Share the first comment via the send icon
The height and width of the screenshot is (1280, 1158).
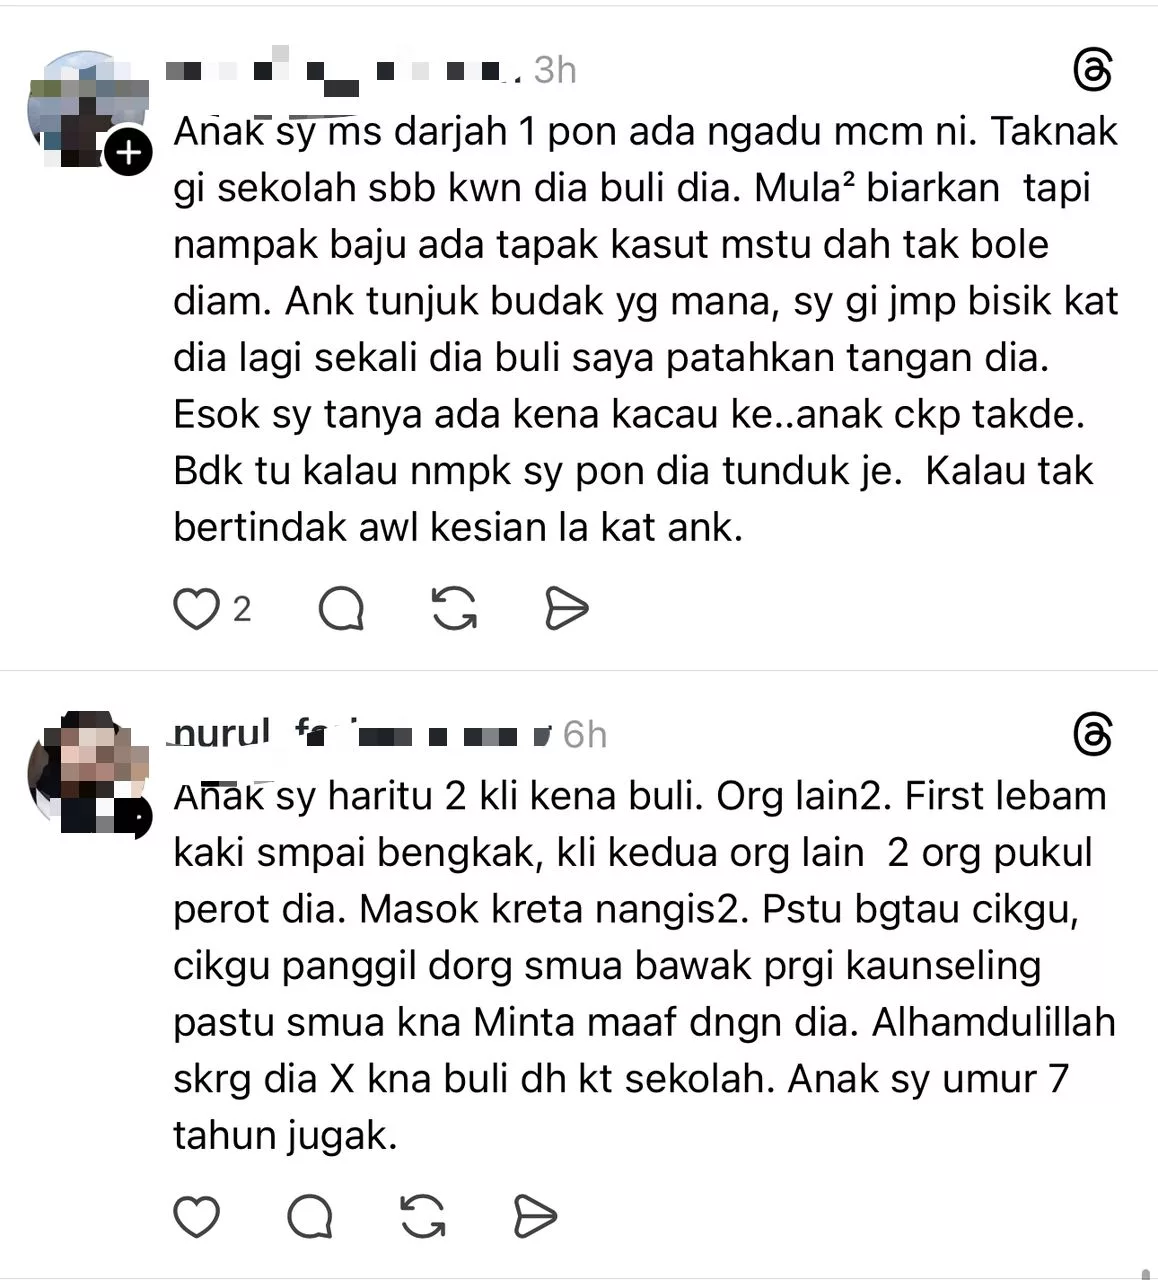[567, 606]
